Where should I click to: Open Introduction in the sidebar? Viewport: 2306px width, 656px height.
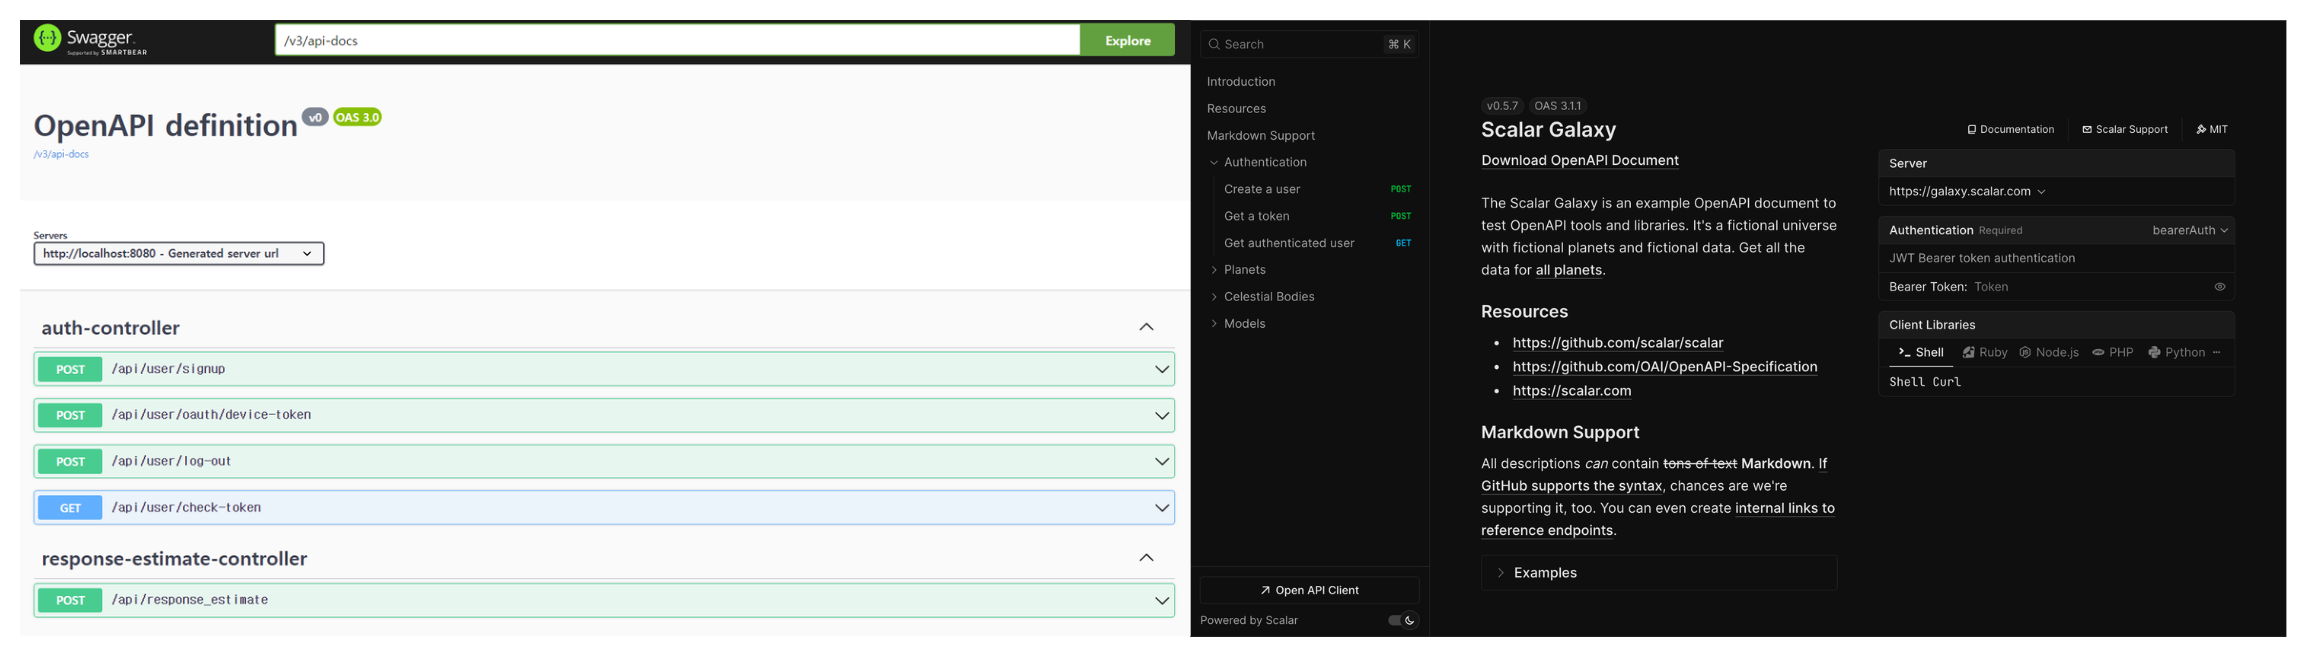click(1241, 82)
